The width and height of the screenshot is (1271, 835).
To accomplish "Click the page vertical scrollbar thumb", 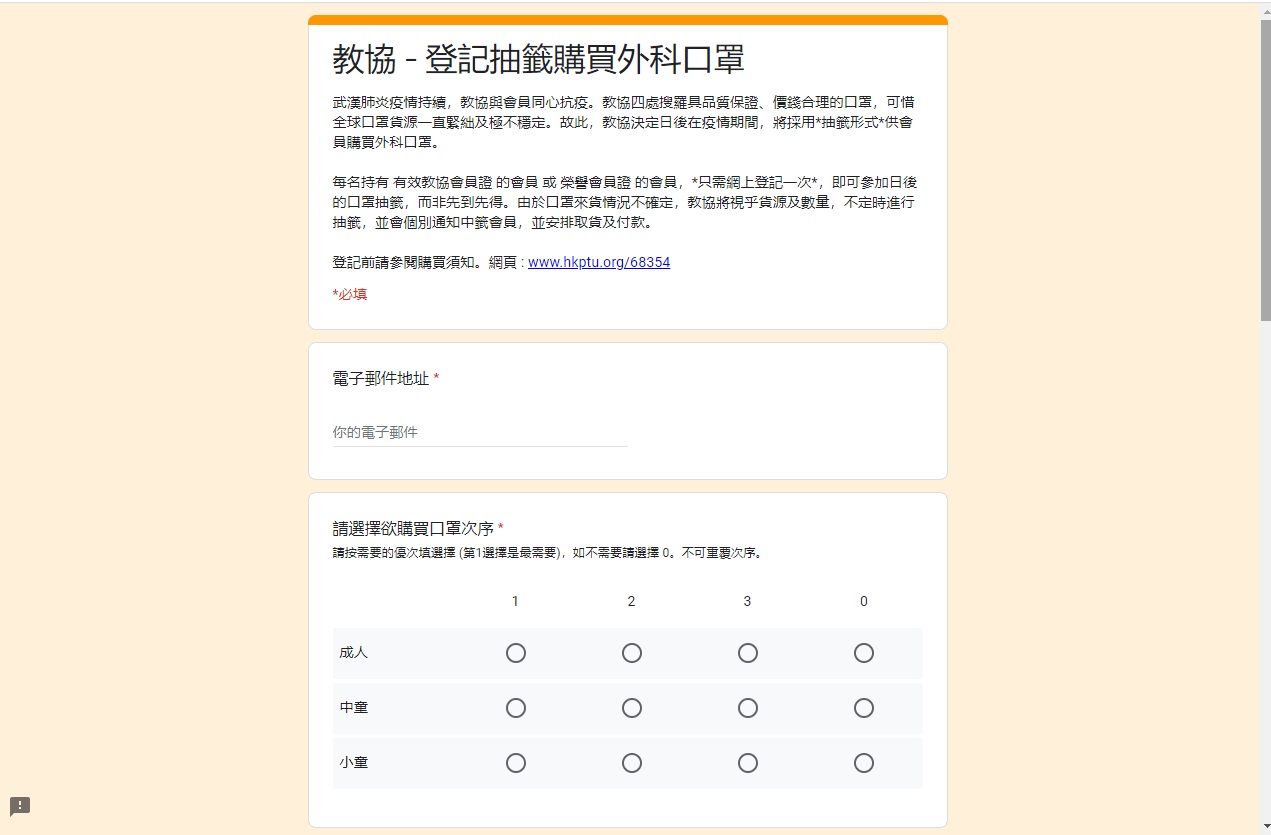I will click(x=1265, y=170).
